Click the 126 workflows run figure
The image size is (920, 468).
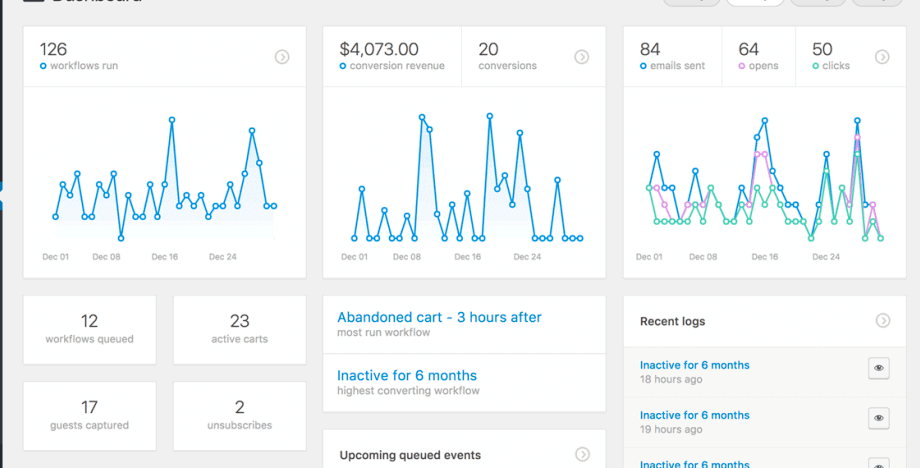coord(53,49)
